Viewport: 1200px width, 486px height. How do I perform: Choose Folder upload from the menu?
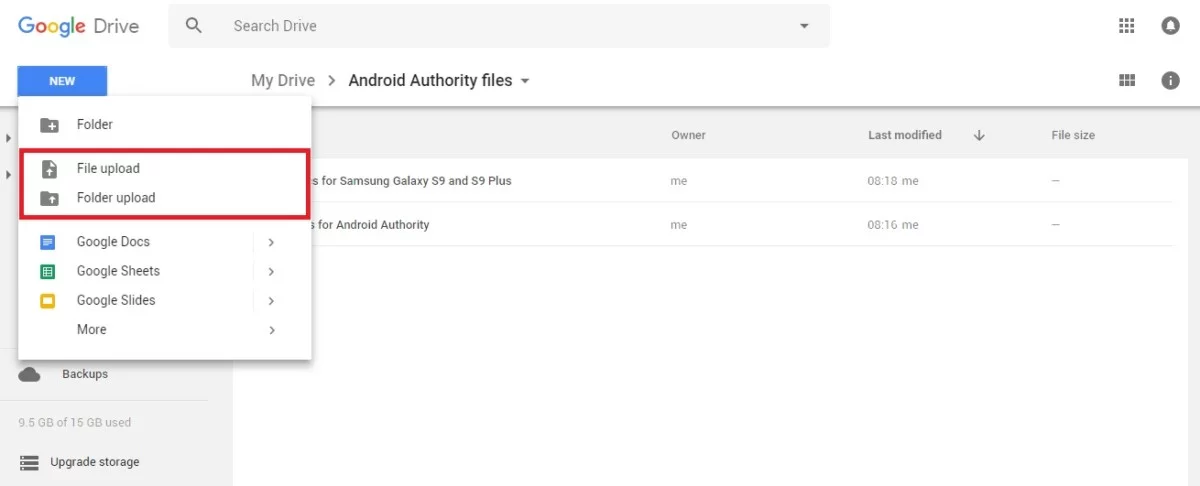click(x=116, y=198)
